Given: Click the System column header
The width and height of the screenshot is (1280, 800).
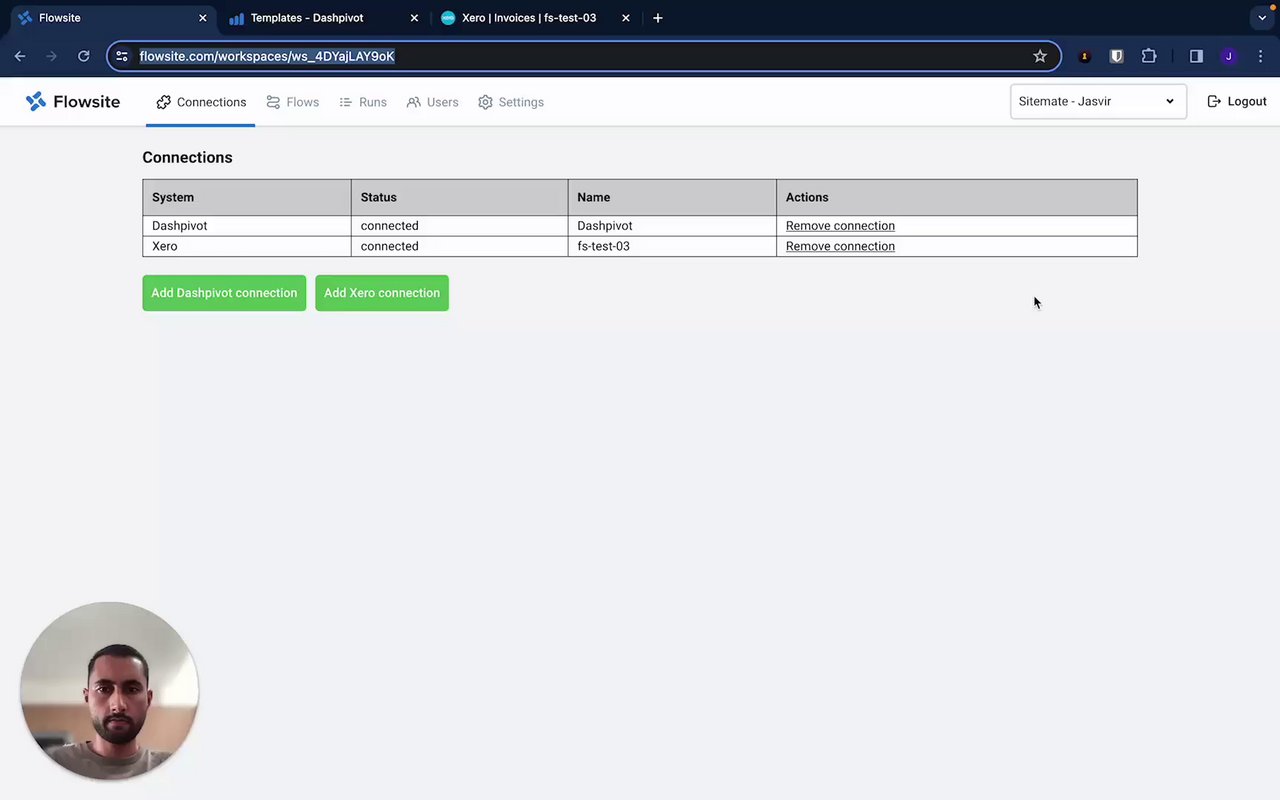Looking at the screenshot, I should point(246,197).
